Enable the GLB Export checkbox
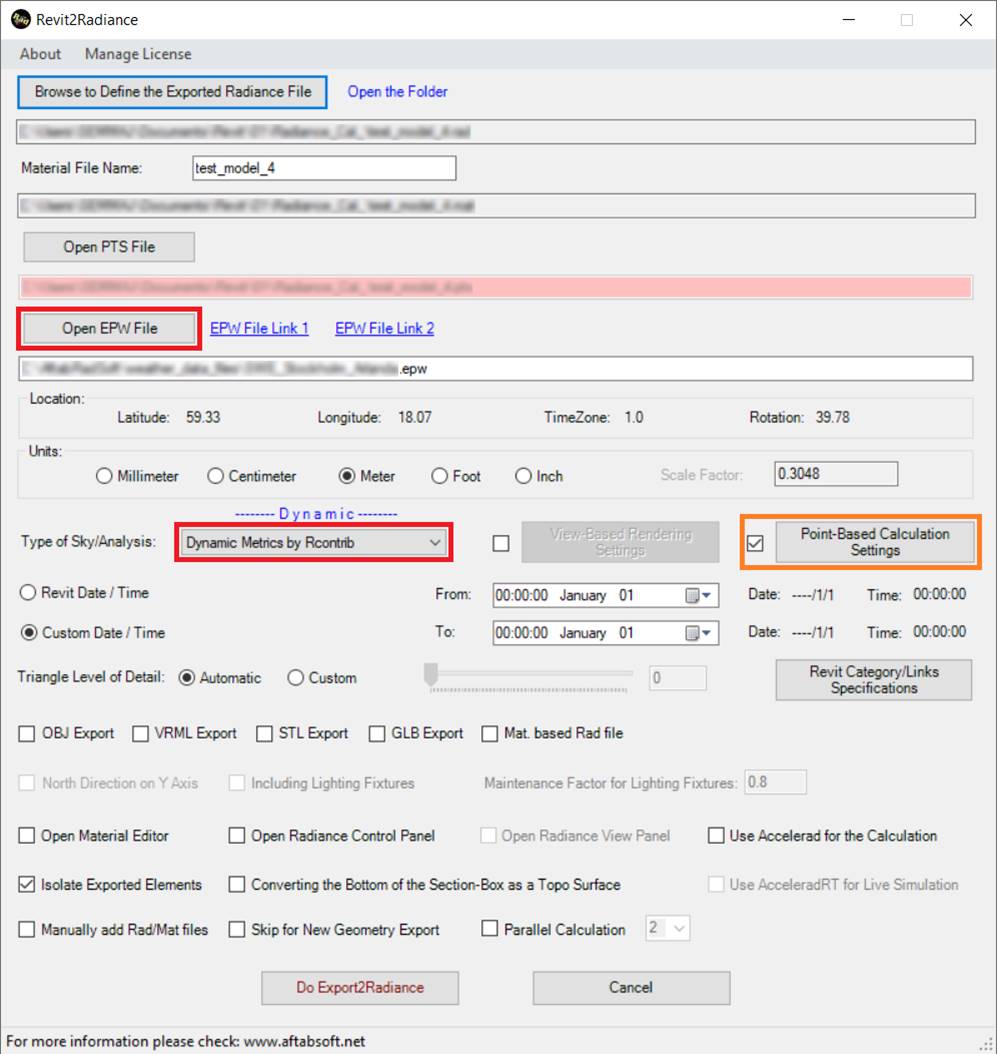The image size is (997, 1054). tap(376, 733)
